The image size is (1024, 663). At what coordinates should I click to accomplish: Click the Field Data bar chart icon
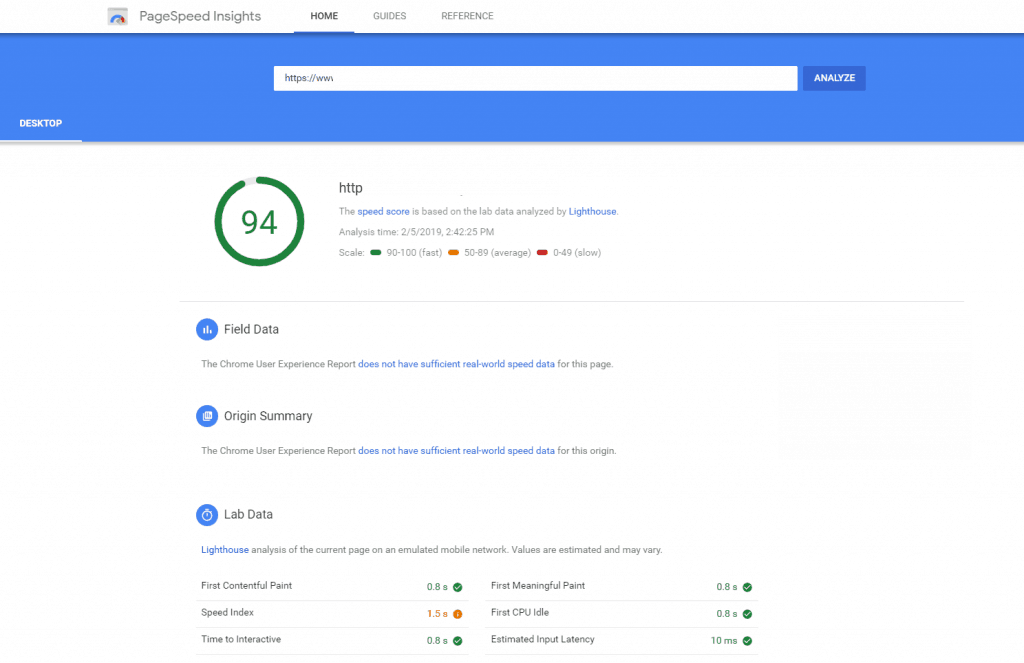207,329
